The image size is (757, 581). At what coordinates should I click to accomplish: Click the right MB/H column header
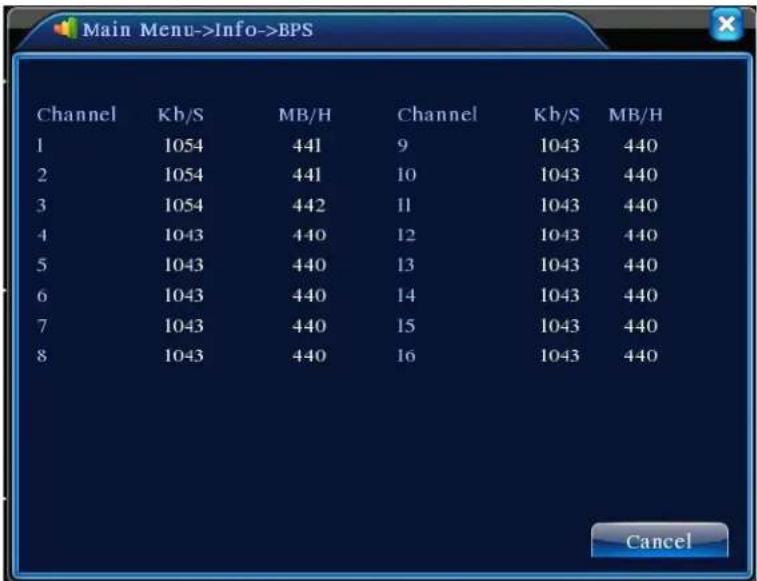pos(636,115)
